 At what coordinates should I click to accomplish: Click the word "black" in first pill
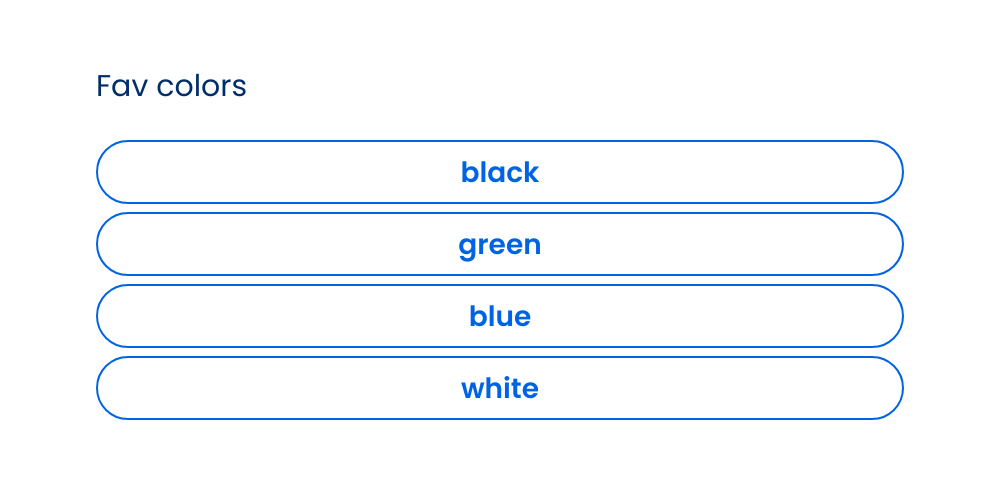[x=499, y=172]
